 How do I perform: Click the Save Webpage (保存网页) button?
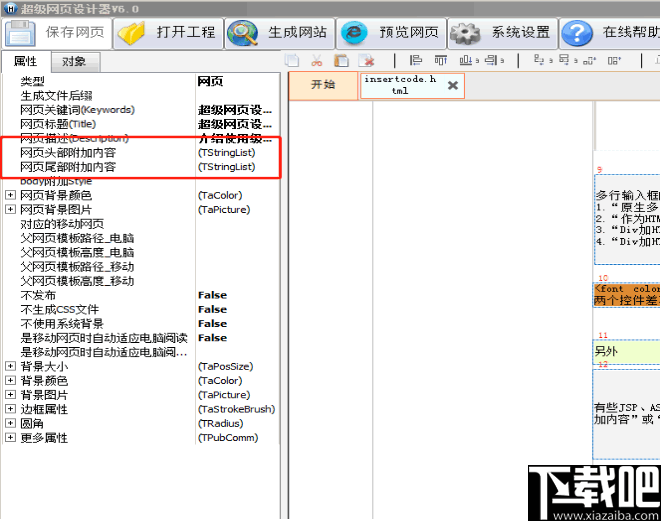pos(57,33)
